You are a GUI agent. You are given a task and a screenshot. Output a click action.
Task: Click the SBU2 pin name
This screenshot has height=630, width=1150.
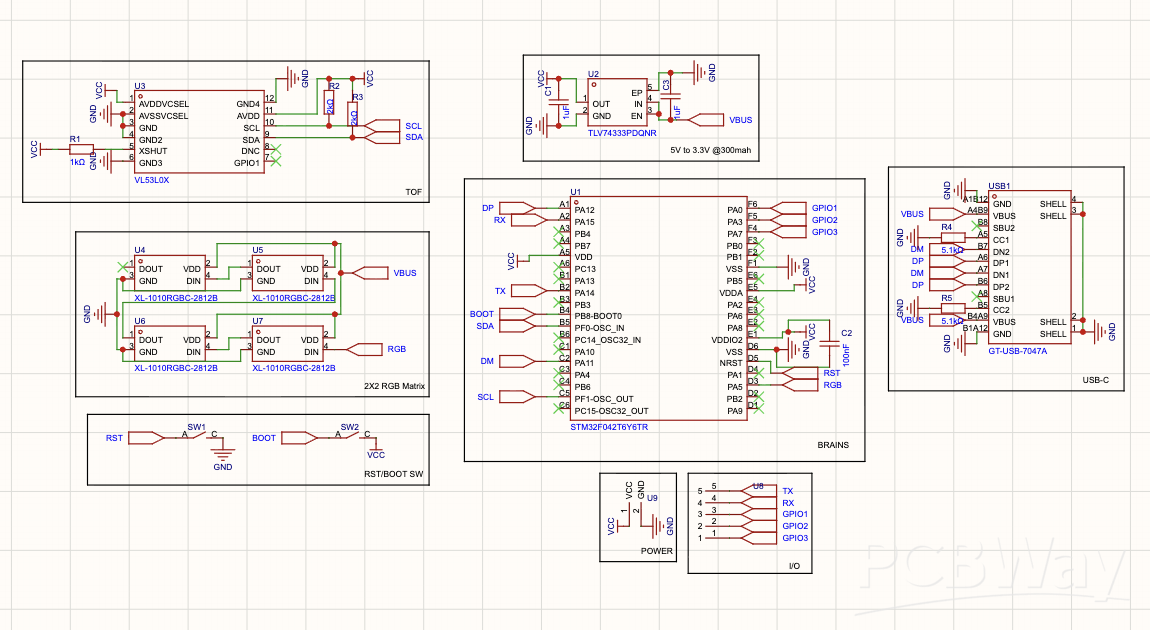point(1004,228)
